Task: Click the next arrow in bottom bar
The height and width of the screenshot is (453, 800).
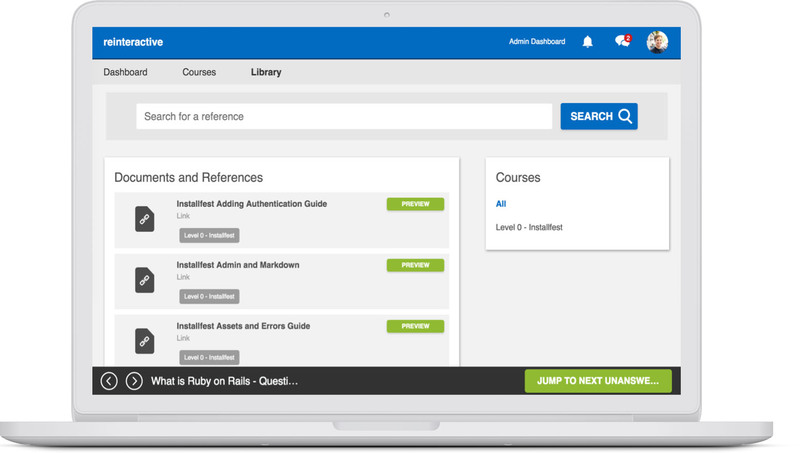Action: pos(134,381)
